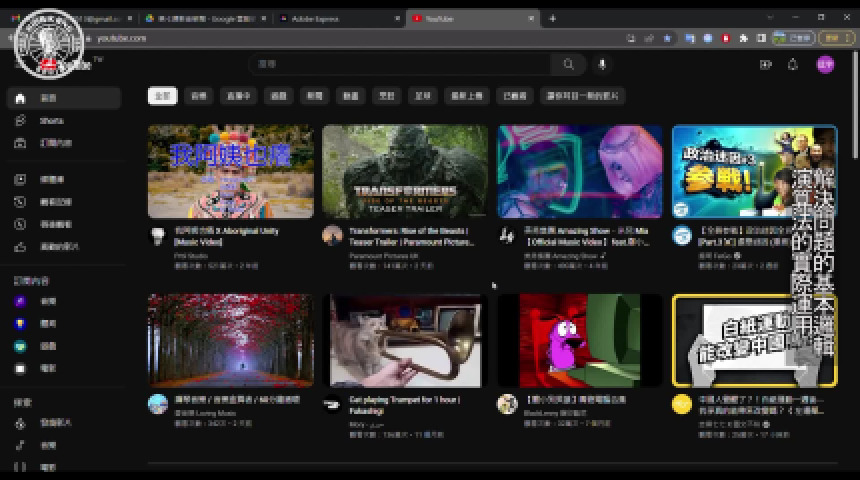
Task: Click the YouTube search input field
Action: pyautogui.click(x=400, y=64)
